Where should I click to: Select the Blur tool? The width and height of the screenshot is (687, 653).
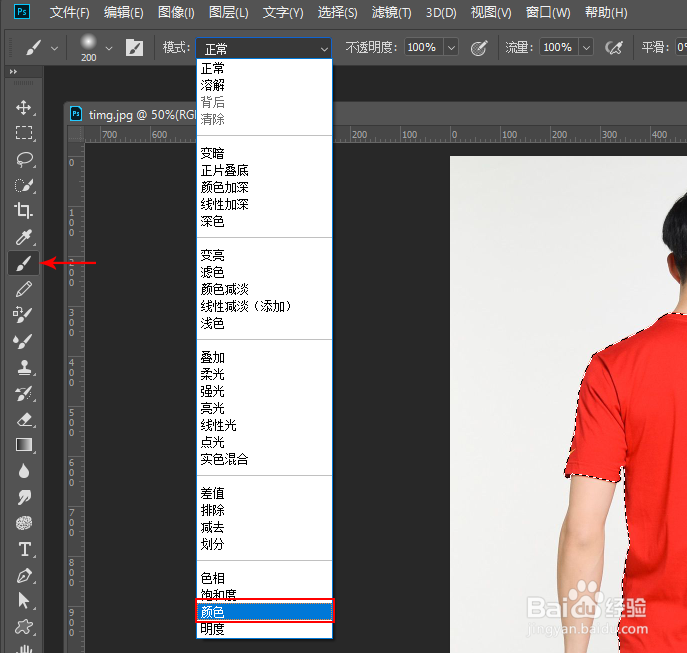pyautogui.click(x=24, y=471)
